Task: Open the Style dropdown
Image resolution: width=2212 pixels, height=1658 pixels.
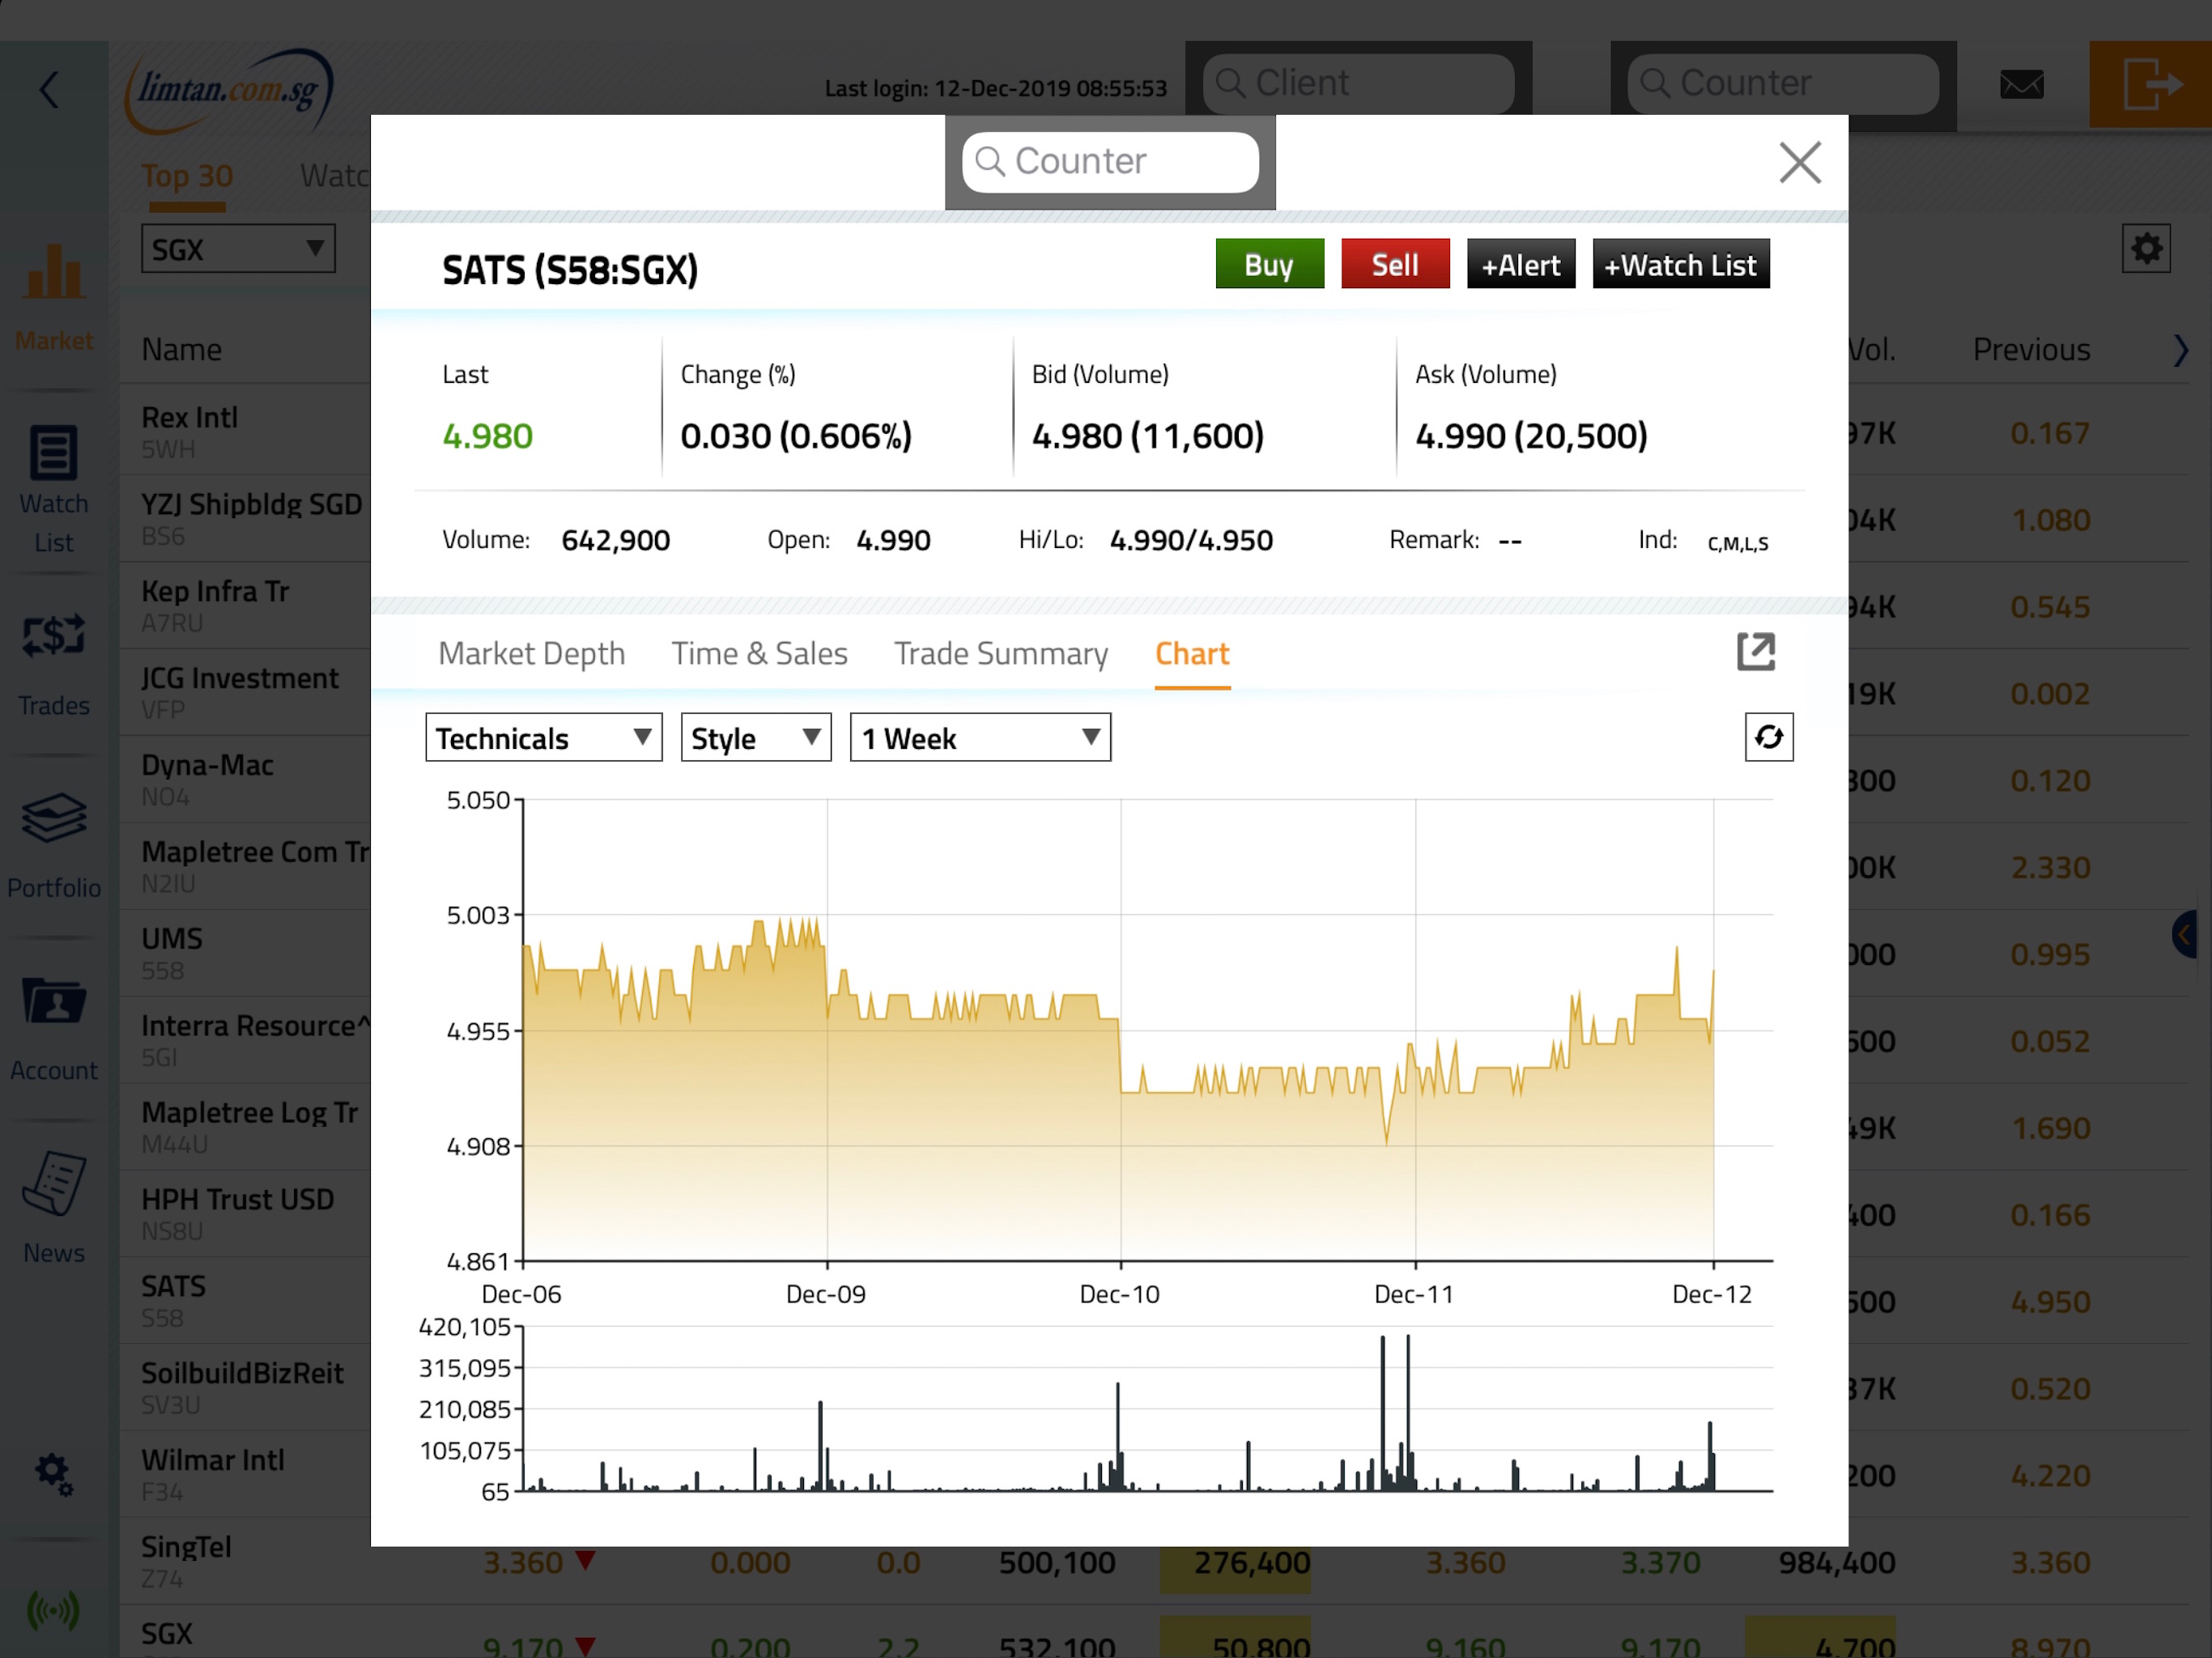Action: click(756, 738)
